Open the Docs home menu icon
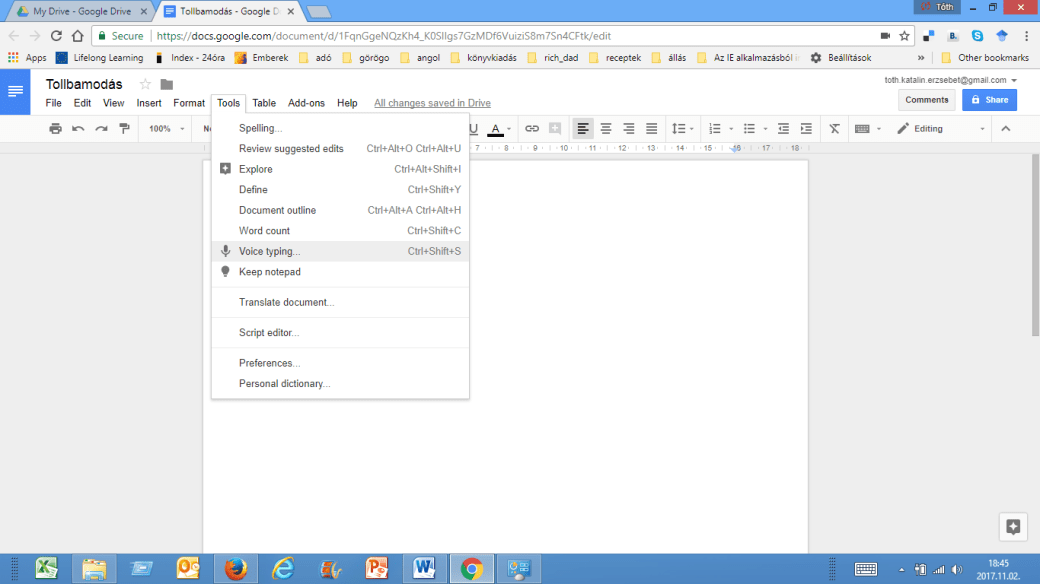The height and width of the screenshot is (584, 1040). click(15, 92)
